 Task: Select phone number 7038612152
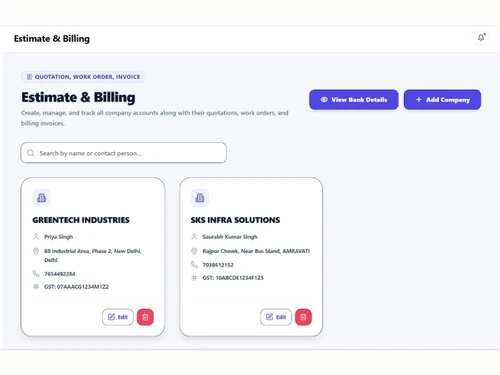pyautogui.click(x=218, y=265)
